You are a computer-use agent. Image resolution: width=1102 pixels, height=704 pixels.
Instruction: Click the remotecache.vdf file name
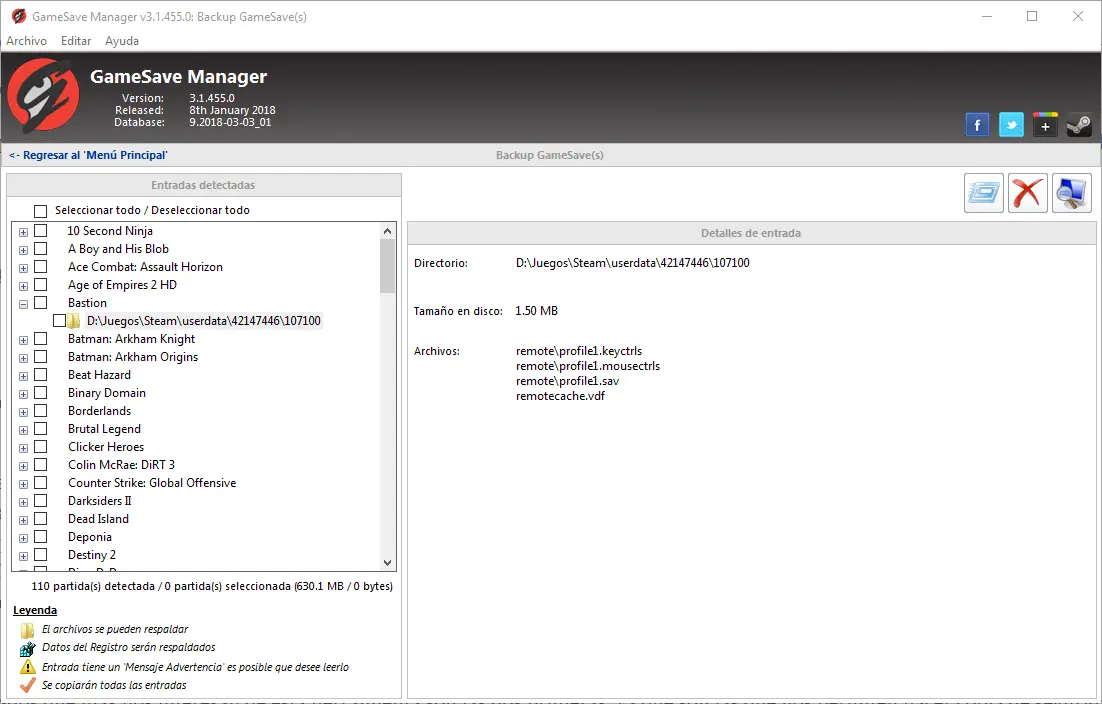pos(560,396)
